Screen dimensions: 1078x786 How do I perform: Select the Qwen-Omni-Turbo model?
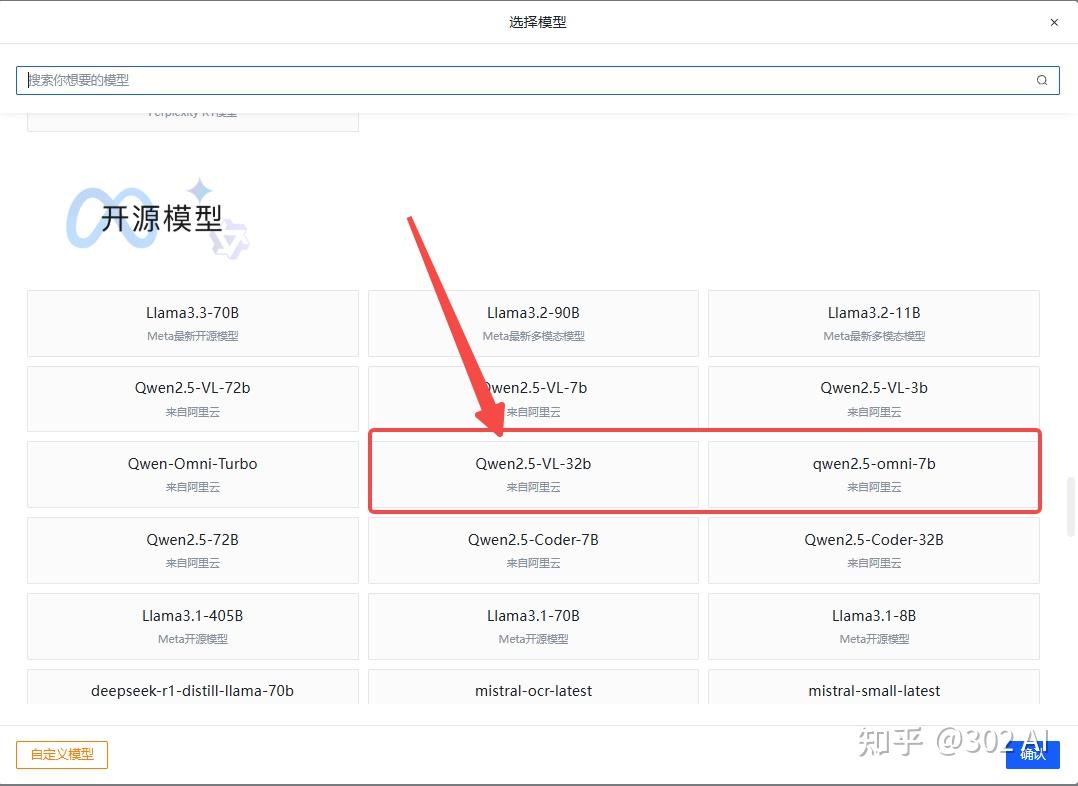192,472
